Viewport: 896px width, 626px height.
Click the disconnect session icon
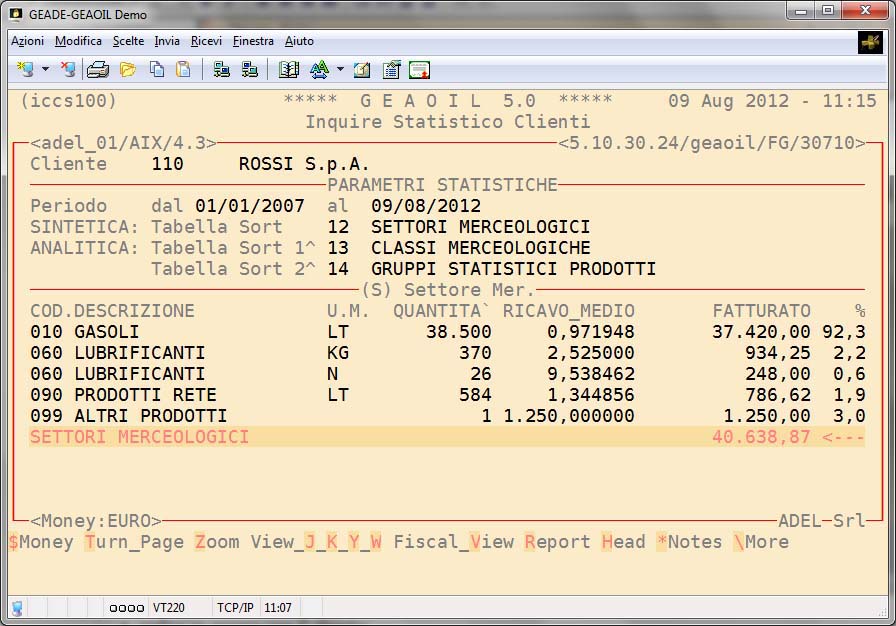point(67,70)
